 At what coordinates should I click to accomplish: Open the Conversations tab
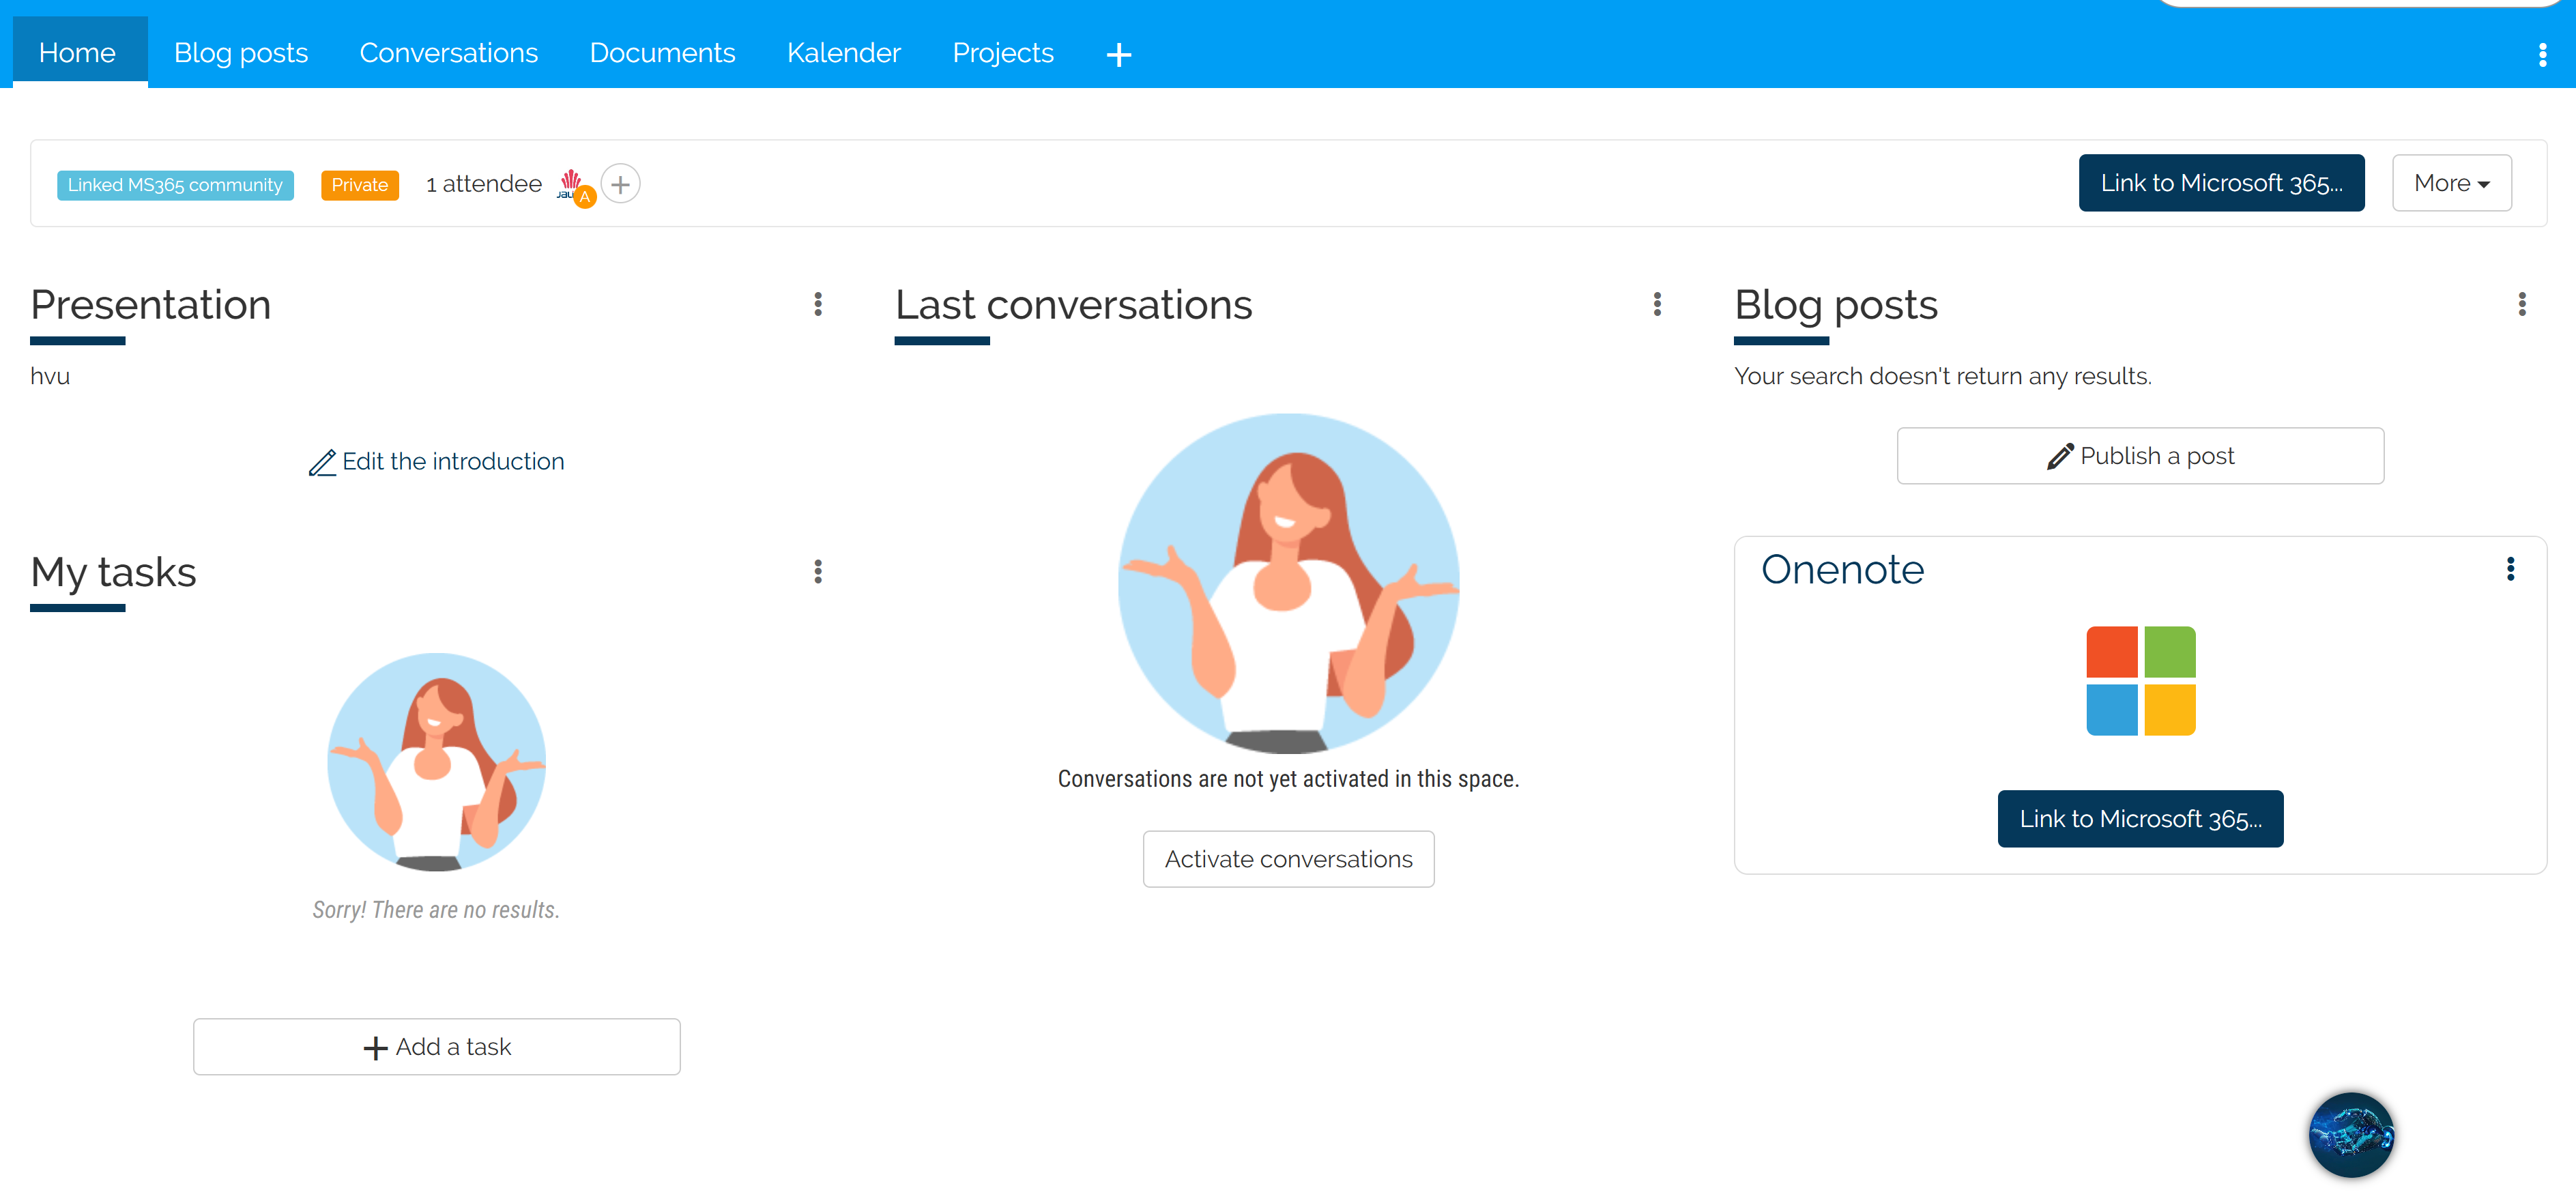click(x=448, y=53)
